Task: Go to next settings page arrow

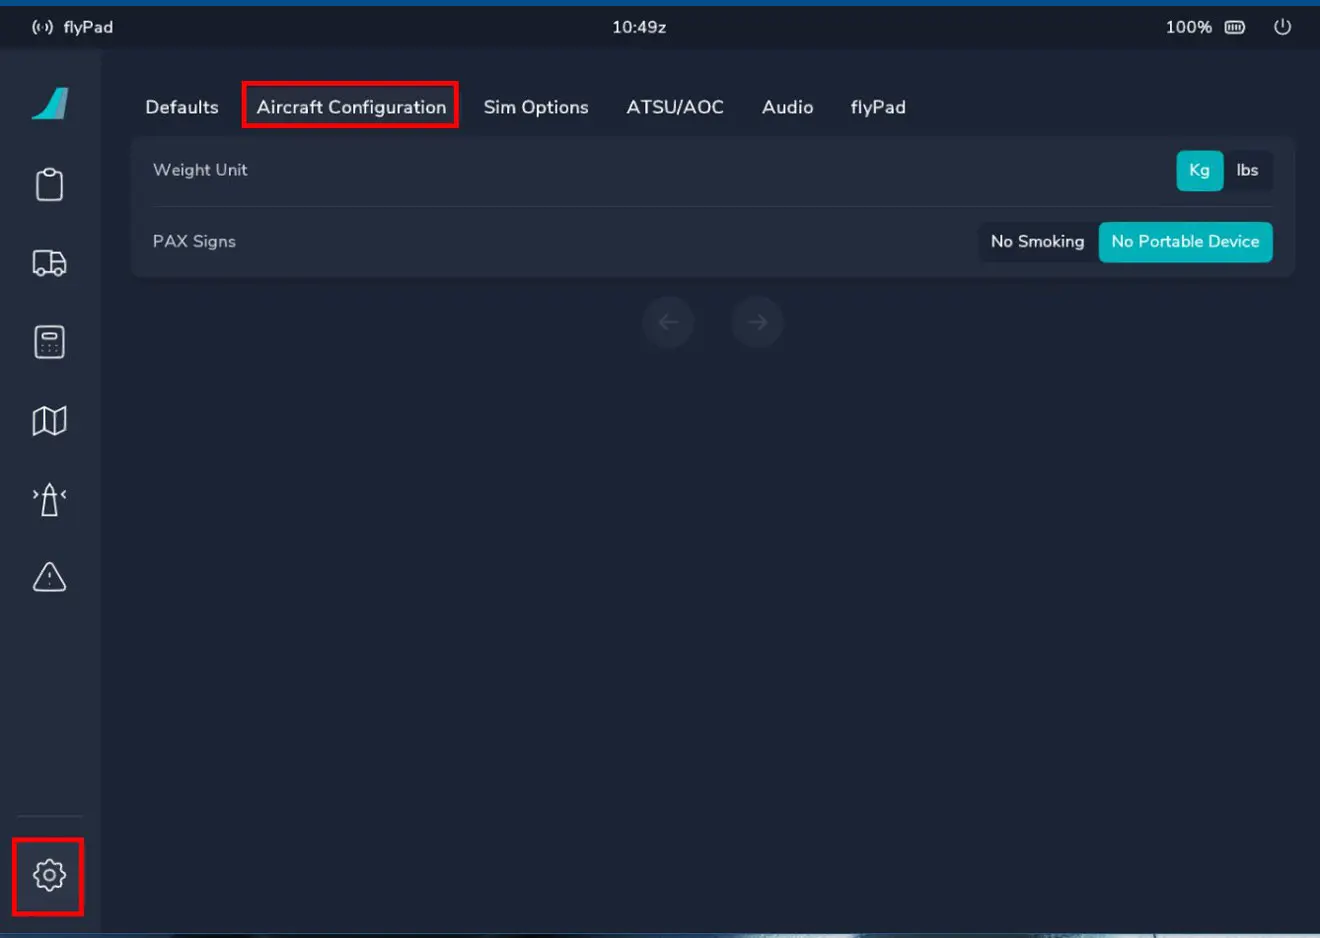Action: (757, 322)
